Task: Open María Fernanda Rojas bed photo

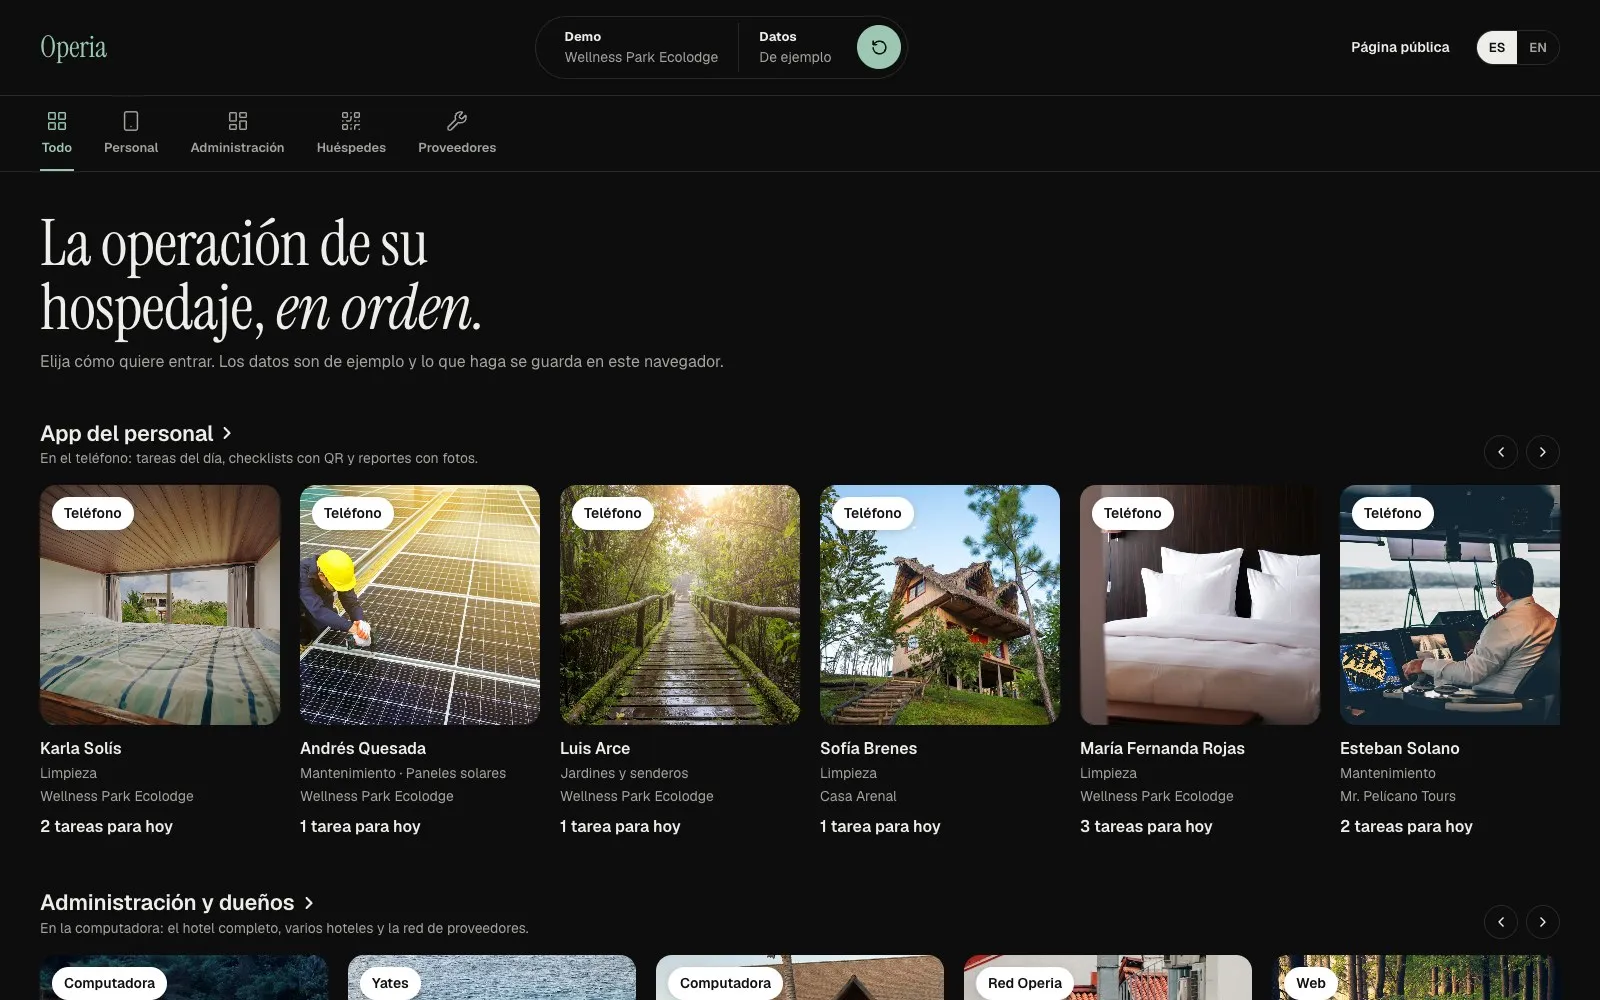Action: (1200, 605)
